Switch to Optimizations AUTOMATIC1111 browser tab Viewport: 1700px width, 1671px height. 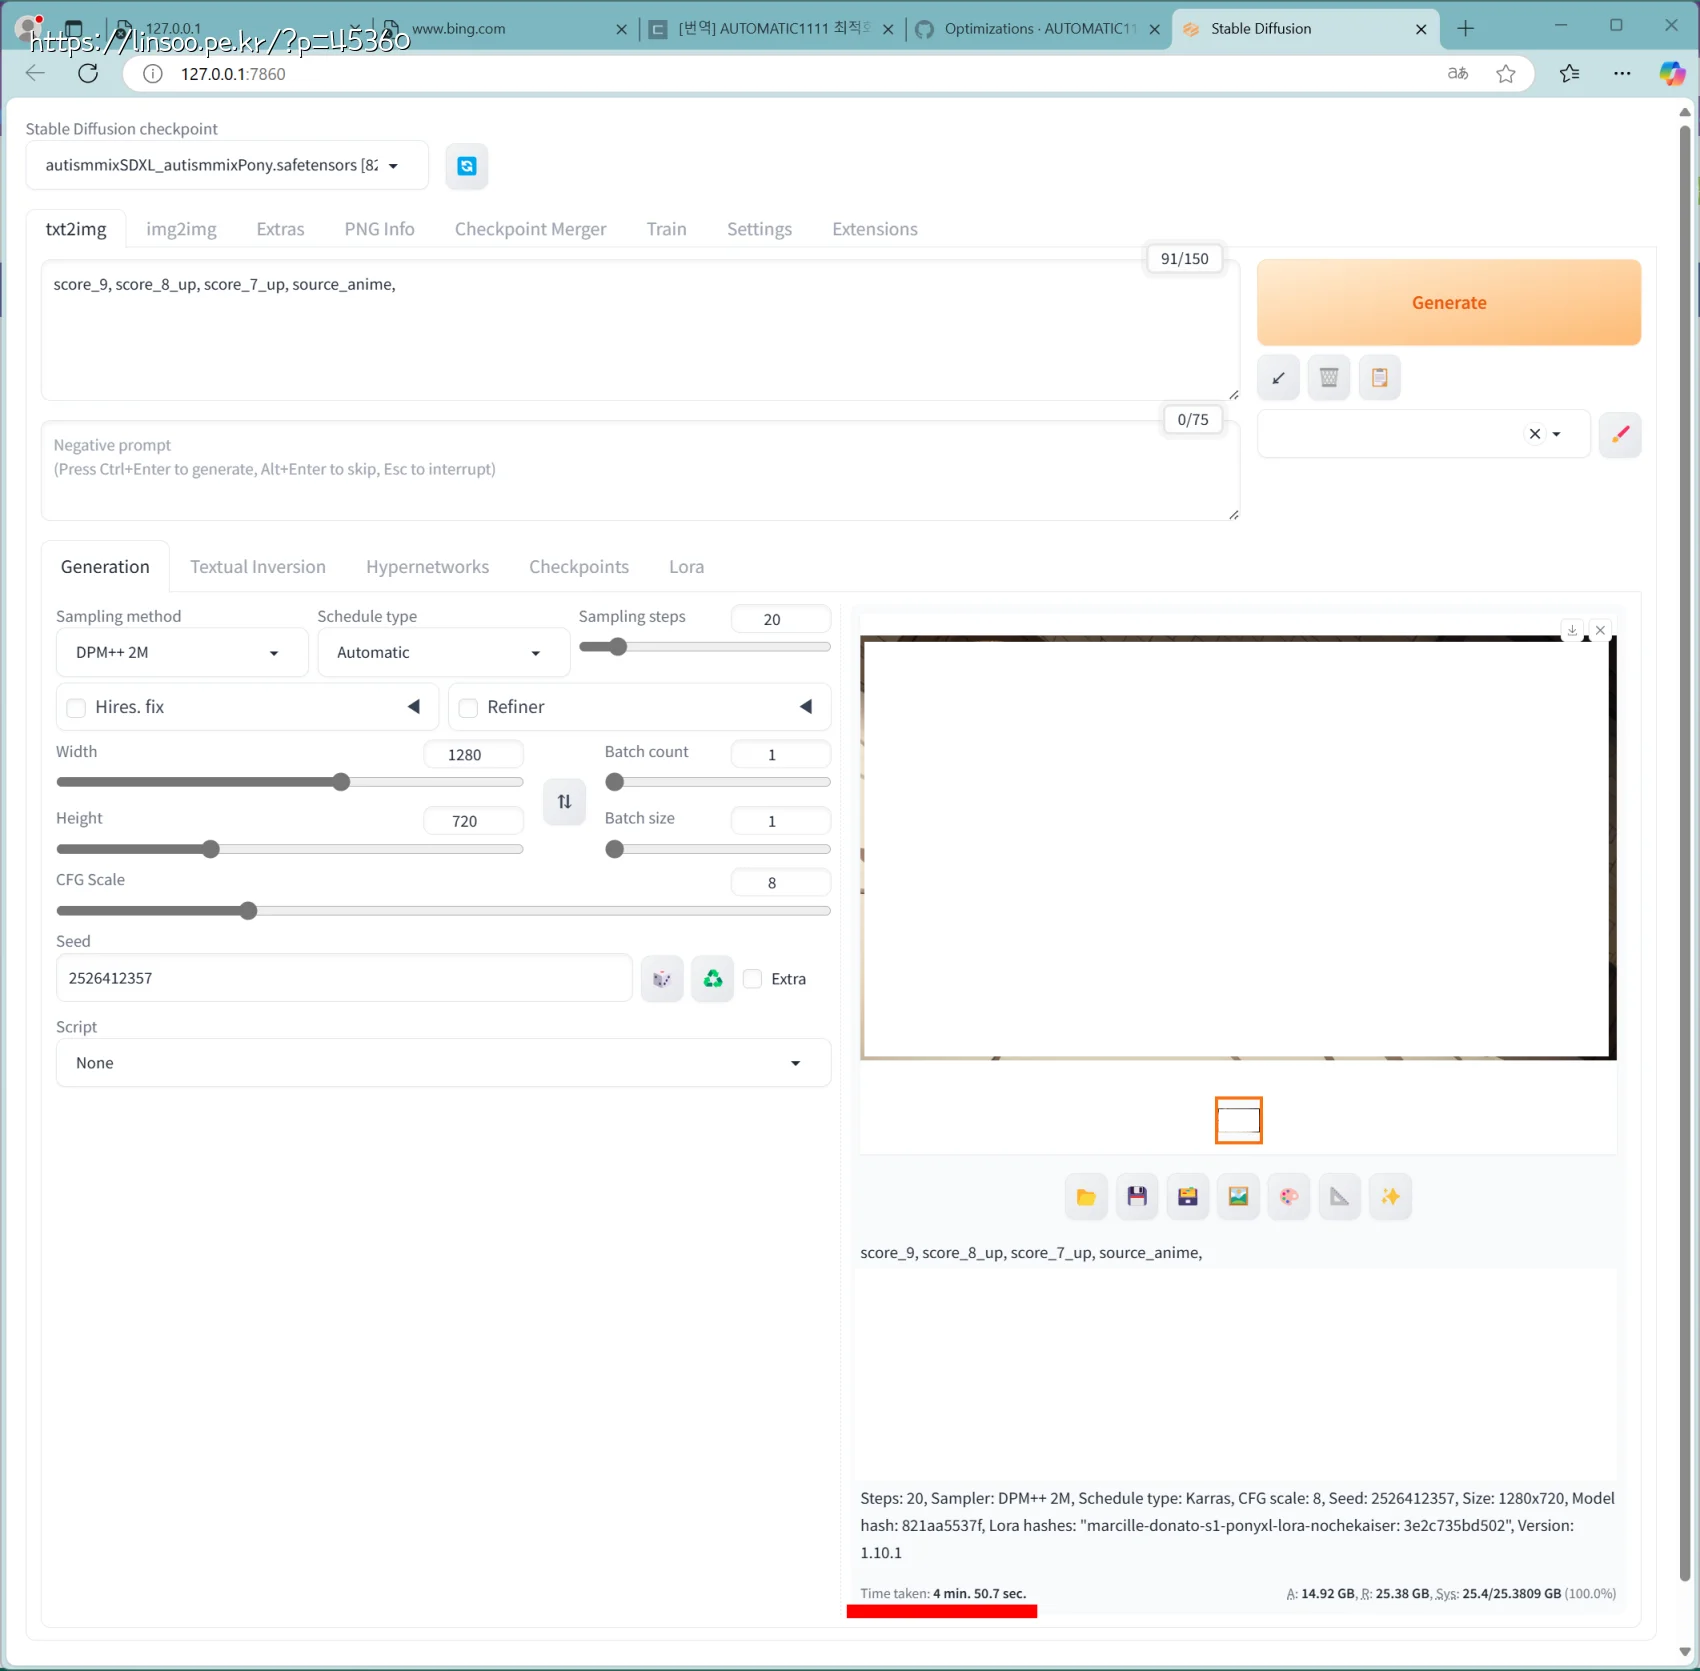[1038, 29]
